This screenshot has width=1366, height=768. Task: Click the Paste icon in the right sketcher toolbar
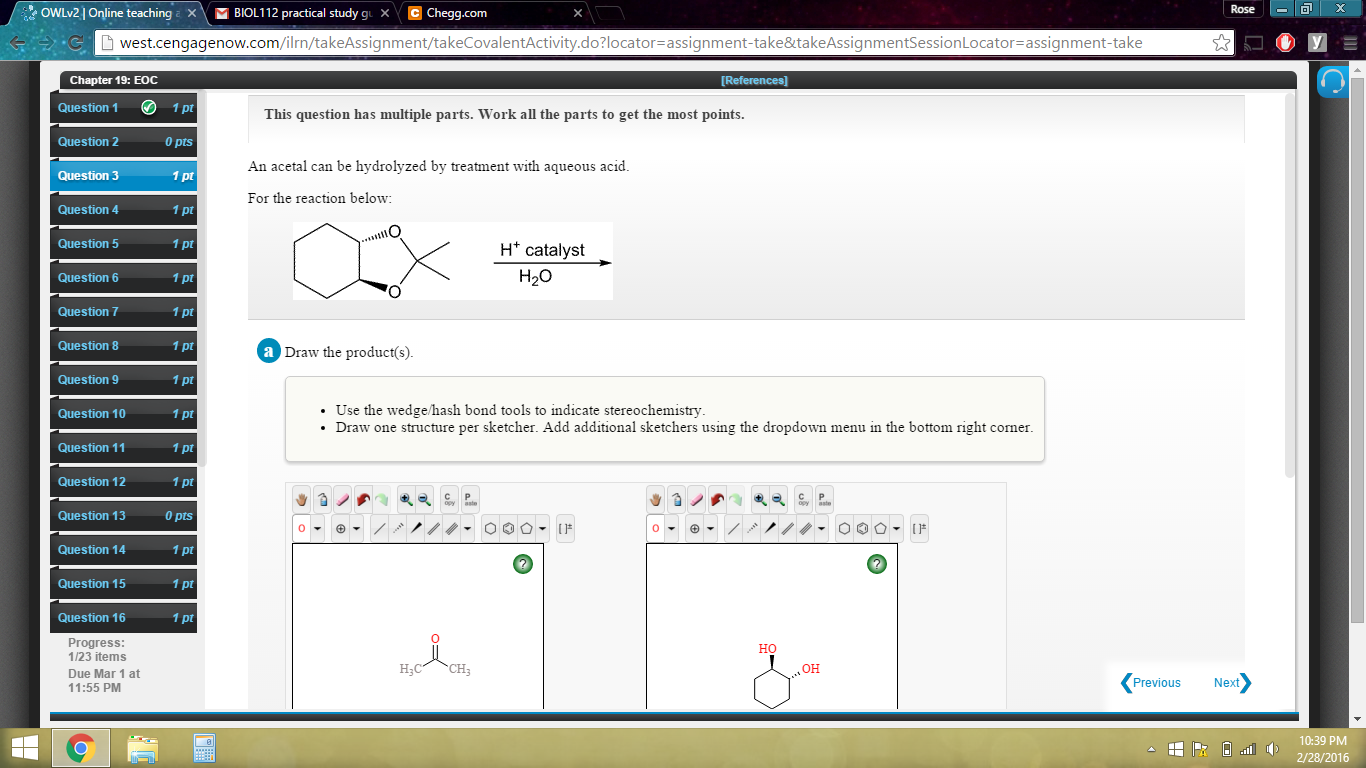click(822, 500)
